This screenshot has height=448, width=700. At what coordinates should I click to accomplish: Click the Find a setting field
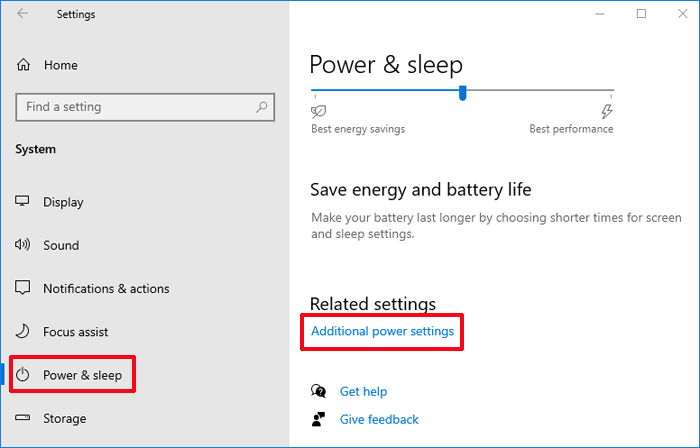click(145, 107)
